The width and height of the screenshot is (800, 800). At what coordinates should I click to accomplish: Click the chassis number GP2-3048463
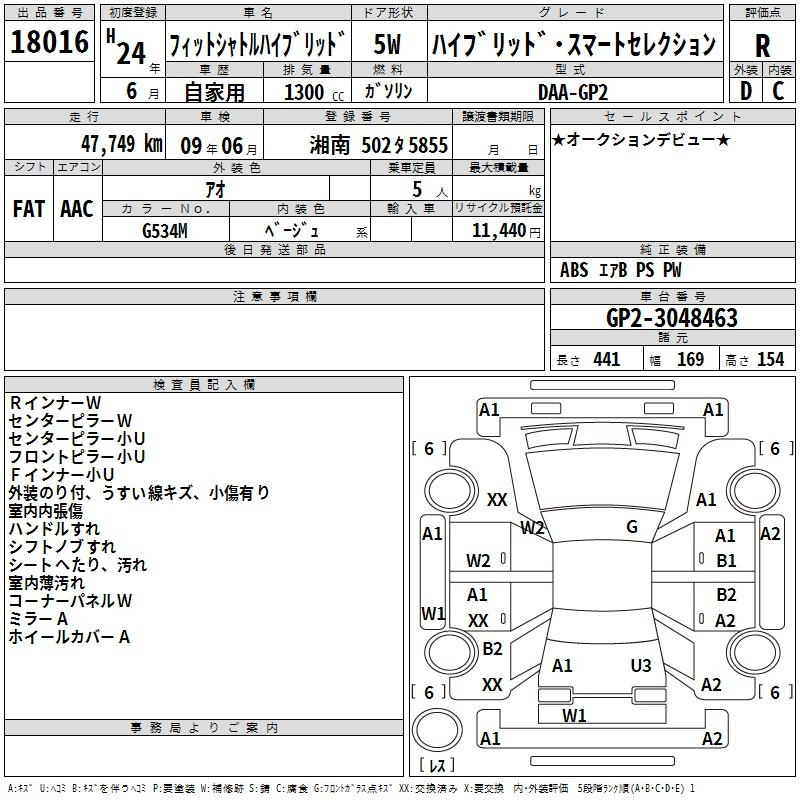[672, 318]
